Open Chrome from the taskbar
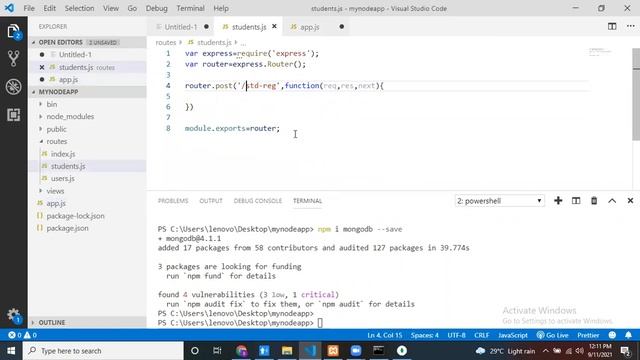640x360 pixels. coord(241,351)
